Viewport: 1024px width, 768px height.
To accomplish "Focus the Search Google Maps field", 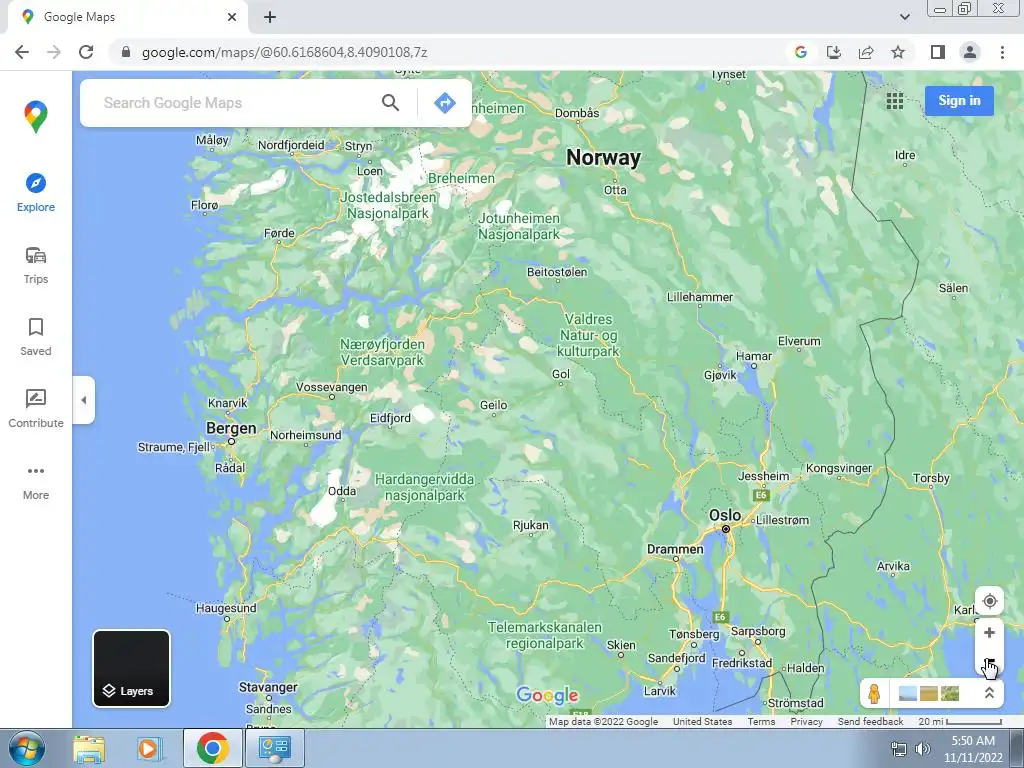I will (238, 103).
